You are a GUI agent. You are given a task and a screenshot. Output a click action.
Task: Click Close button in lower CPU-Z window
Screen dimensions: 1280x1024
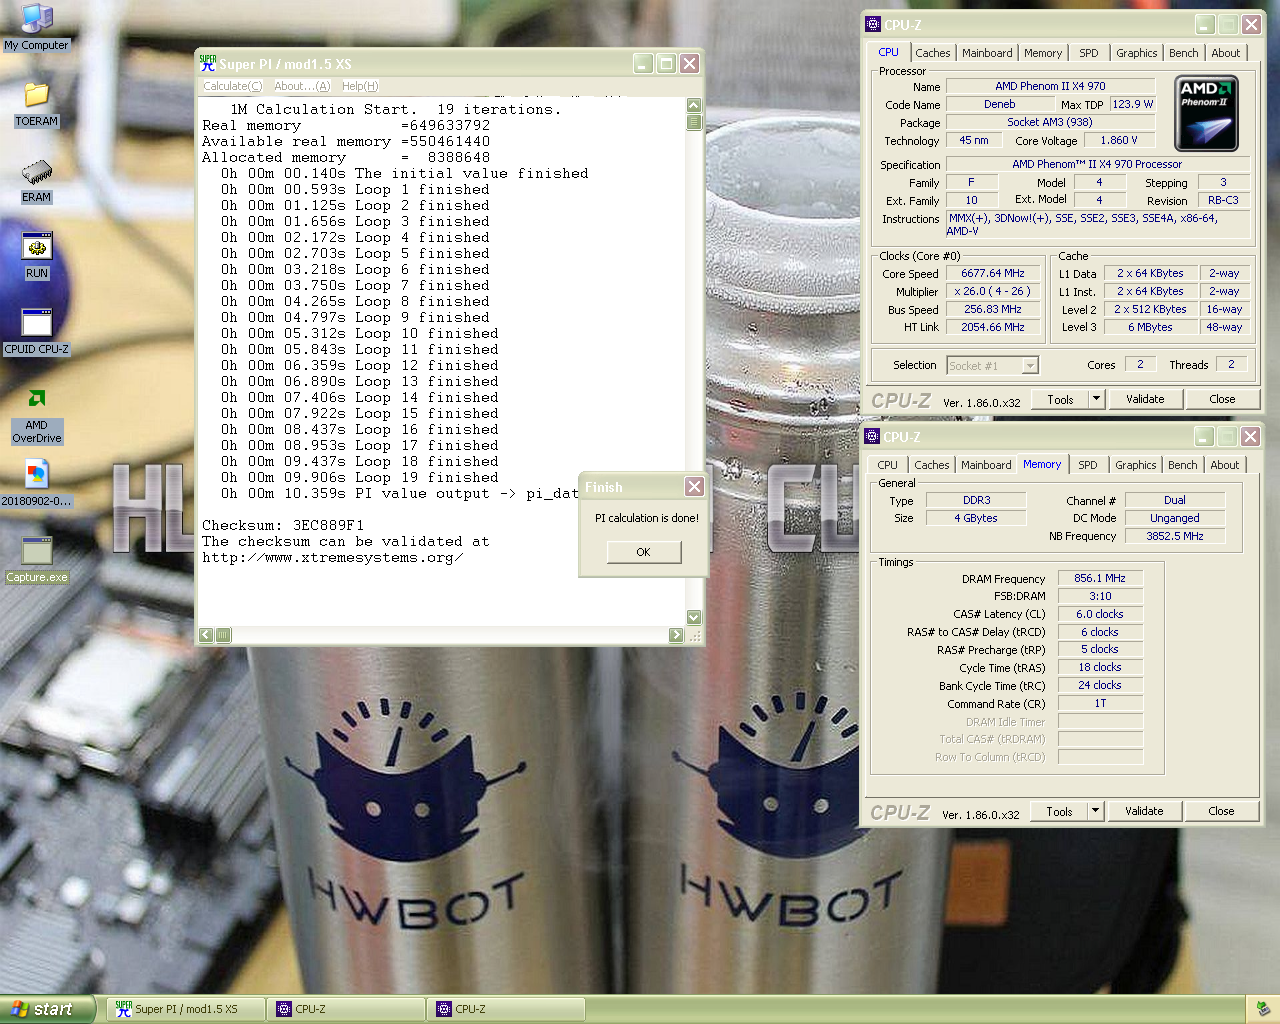tap(1221, 811)
